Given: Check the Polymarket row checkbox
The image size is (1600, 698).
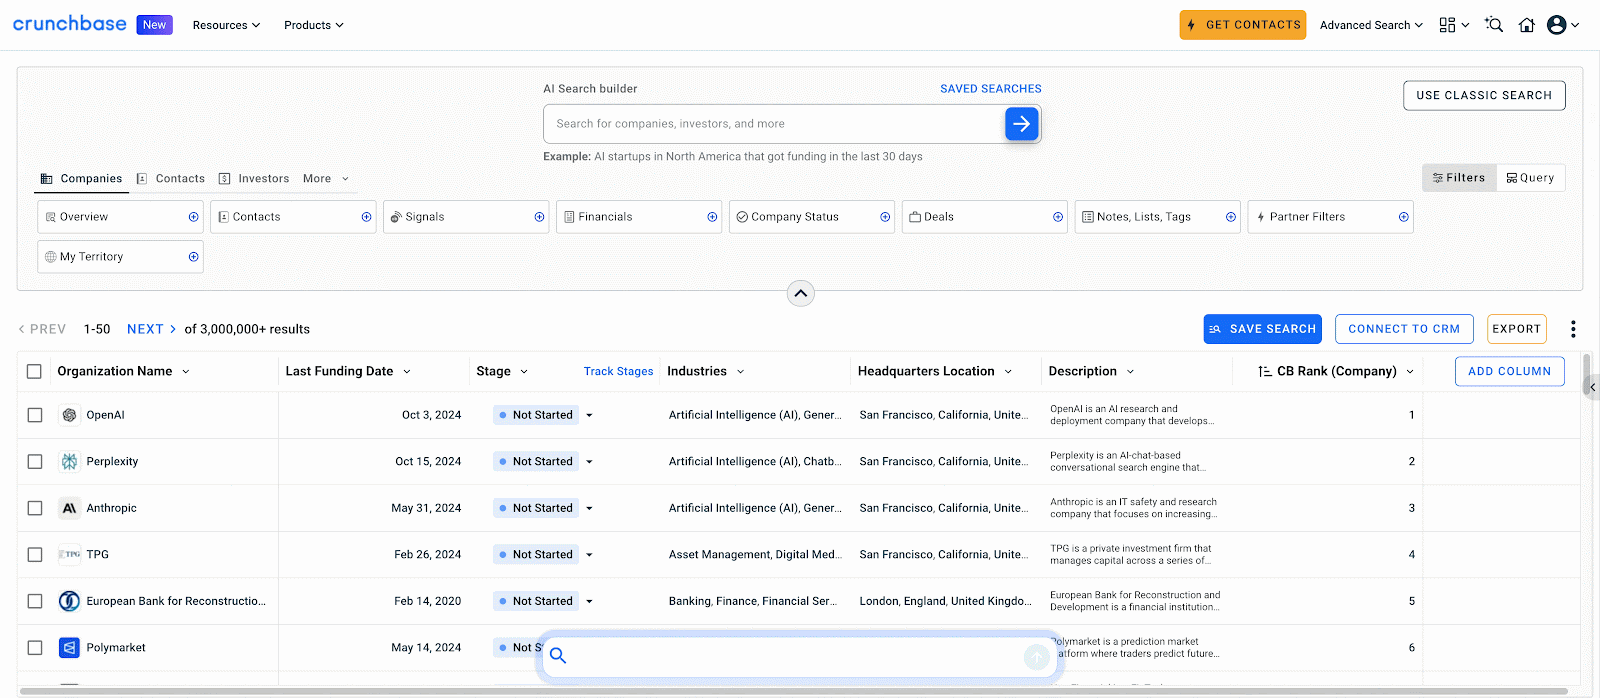Looking at the screenshot, I should click(35, 648).
